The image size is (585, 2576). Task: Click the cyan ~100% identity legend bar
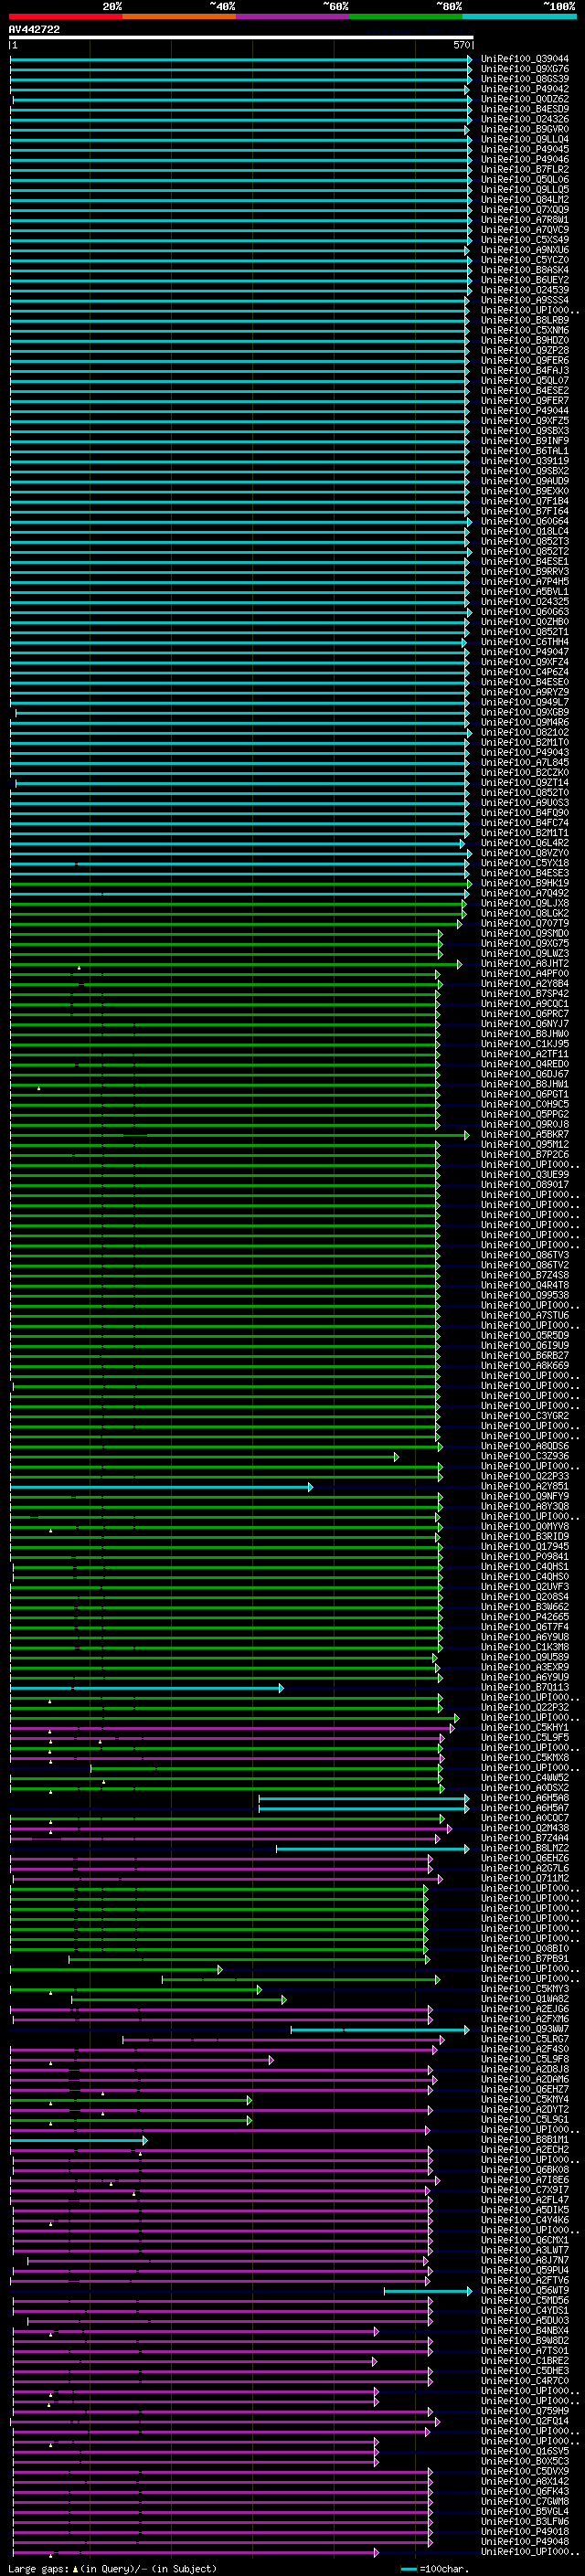(519, 16)
